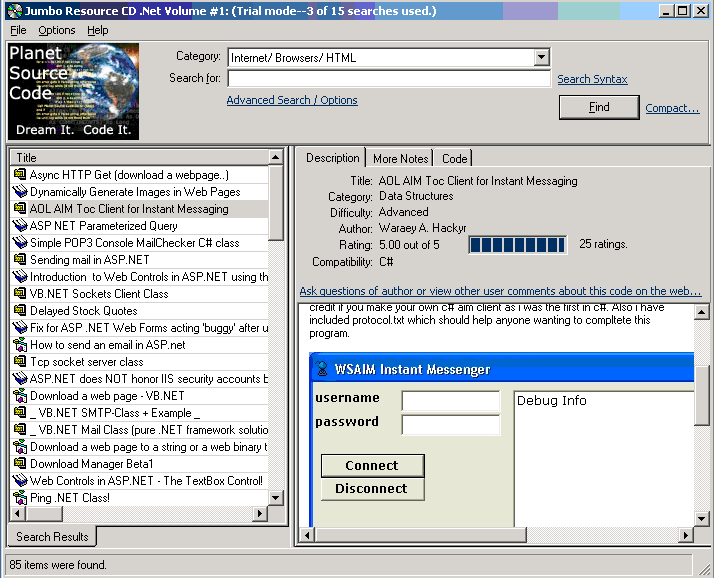This screenshot has height=578, width=714.
Task: Switch to the More Notes tab
Action: (x=401, y=159)
